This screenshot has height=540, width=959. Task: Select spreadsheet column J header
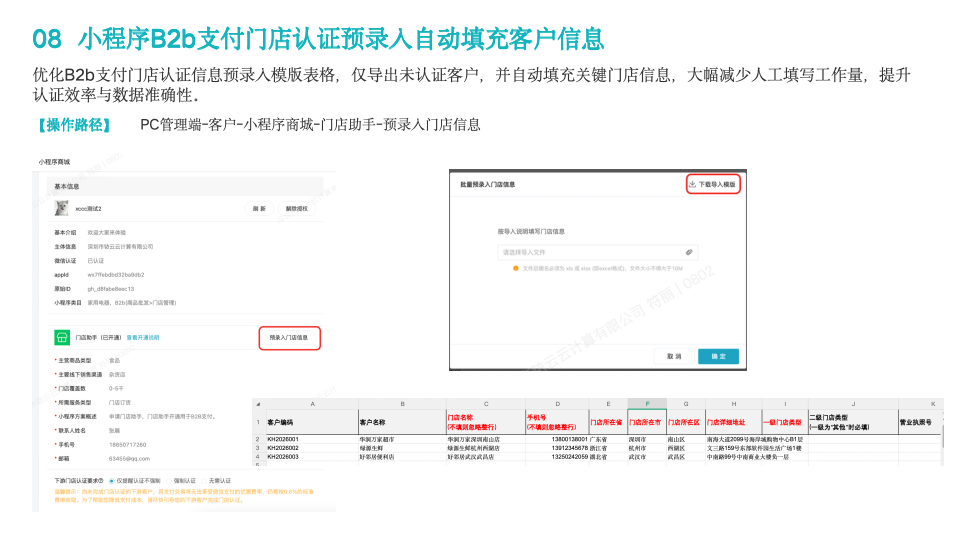[853, 404]
